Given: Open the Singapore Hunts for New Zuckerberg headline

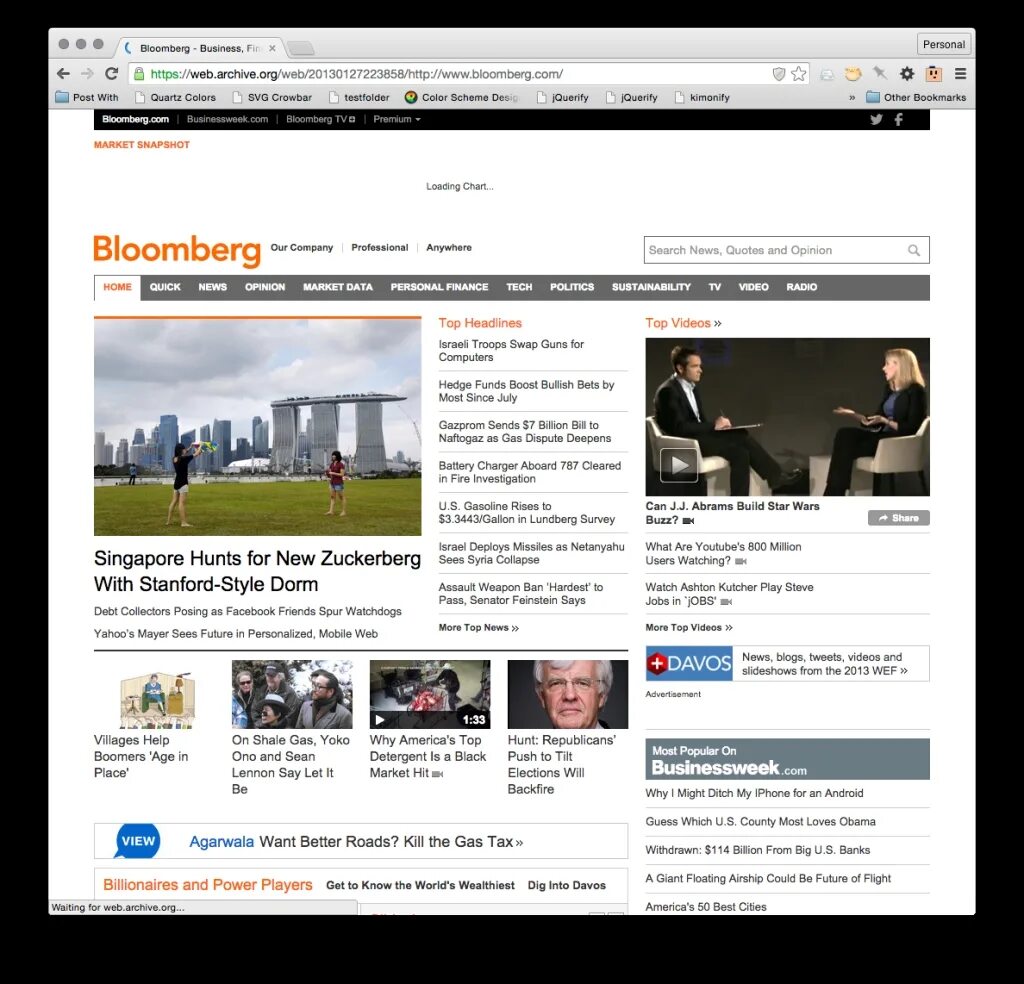Looking at the screenshot, I should [257, 571].
